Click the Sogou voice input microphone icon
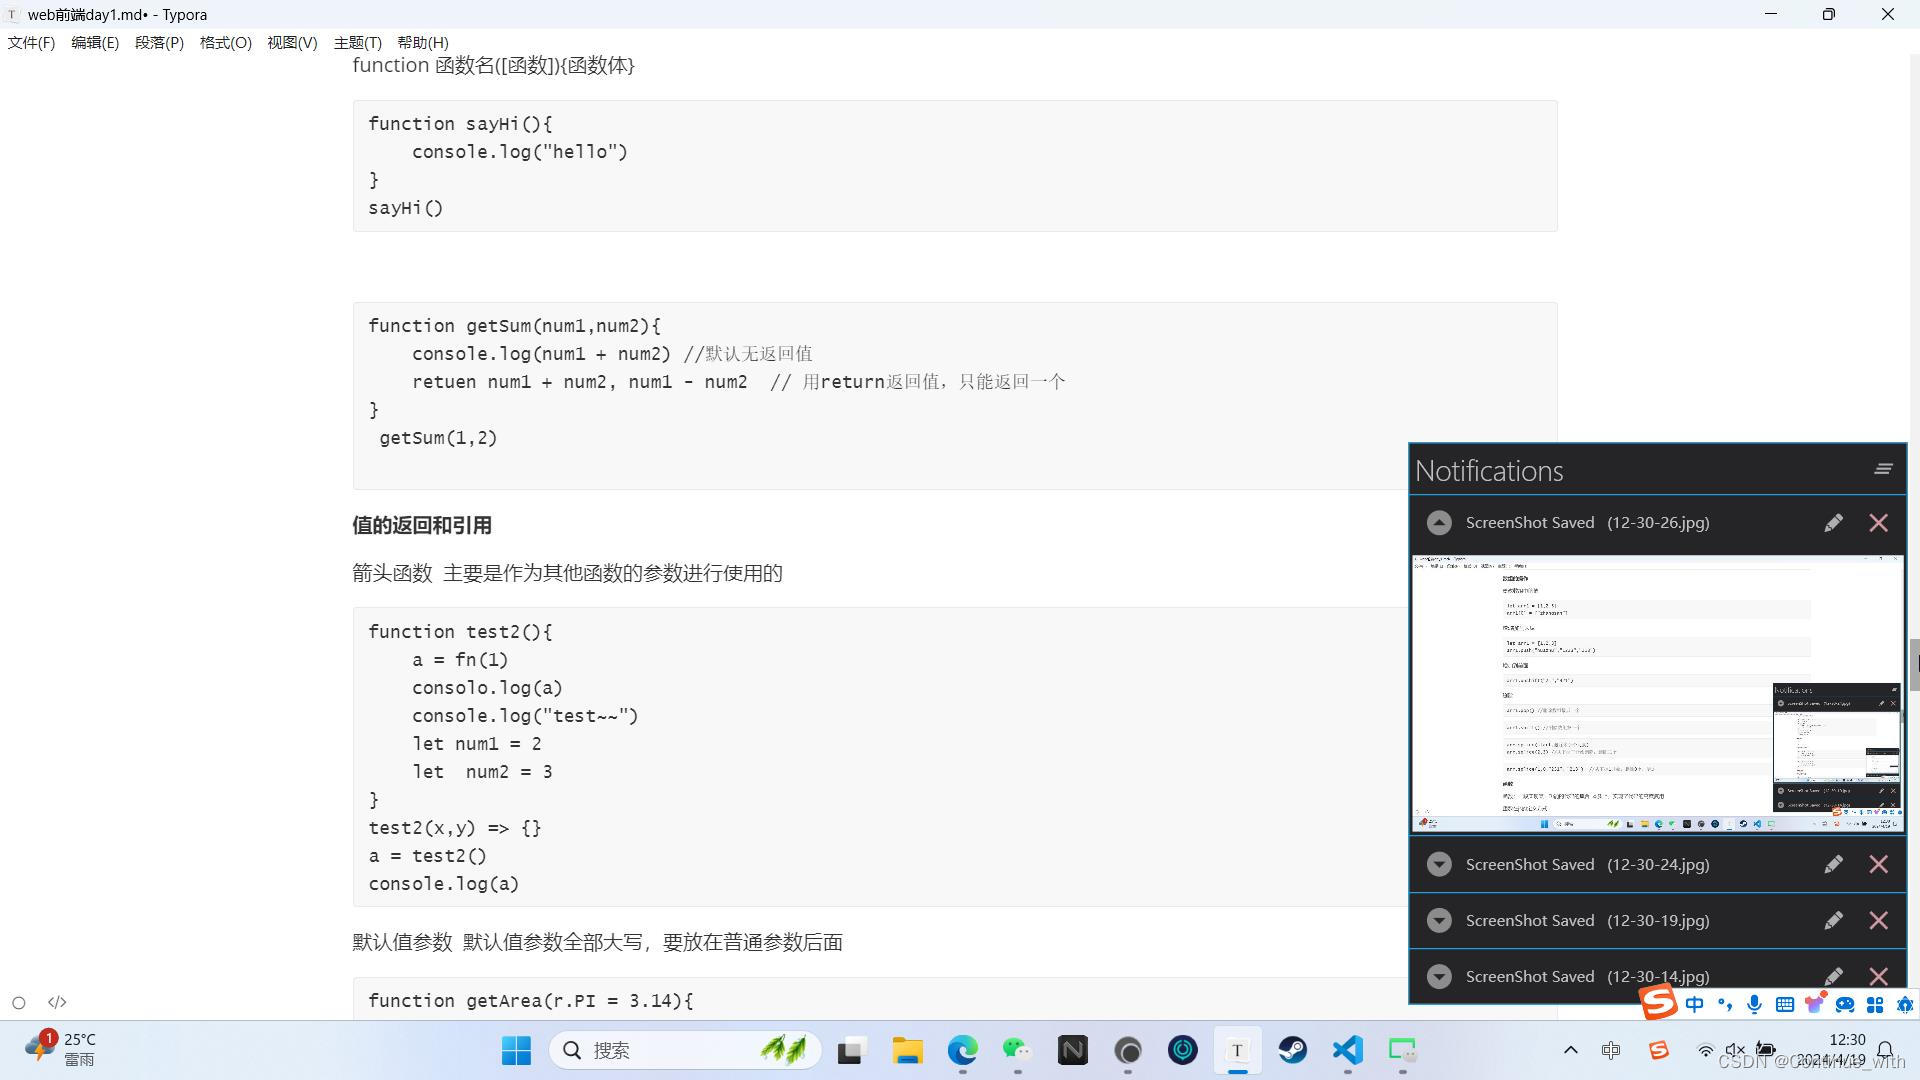Image resolution: width=1920 pixels, height=1080 pixels. (x=1754, y=1004)
